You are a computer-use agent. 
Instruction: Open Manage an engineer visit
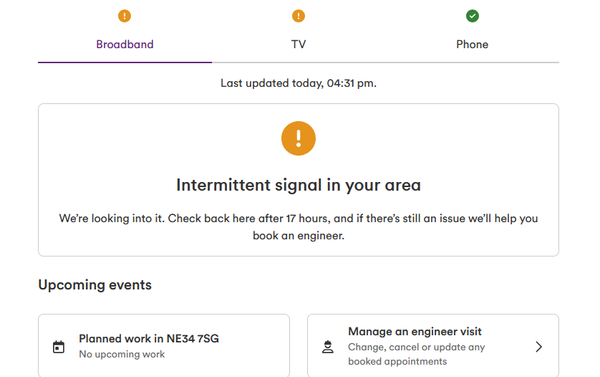[433, 346]
